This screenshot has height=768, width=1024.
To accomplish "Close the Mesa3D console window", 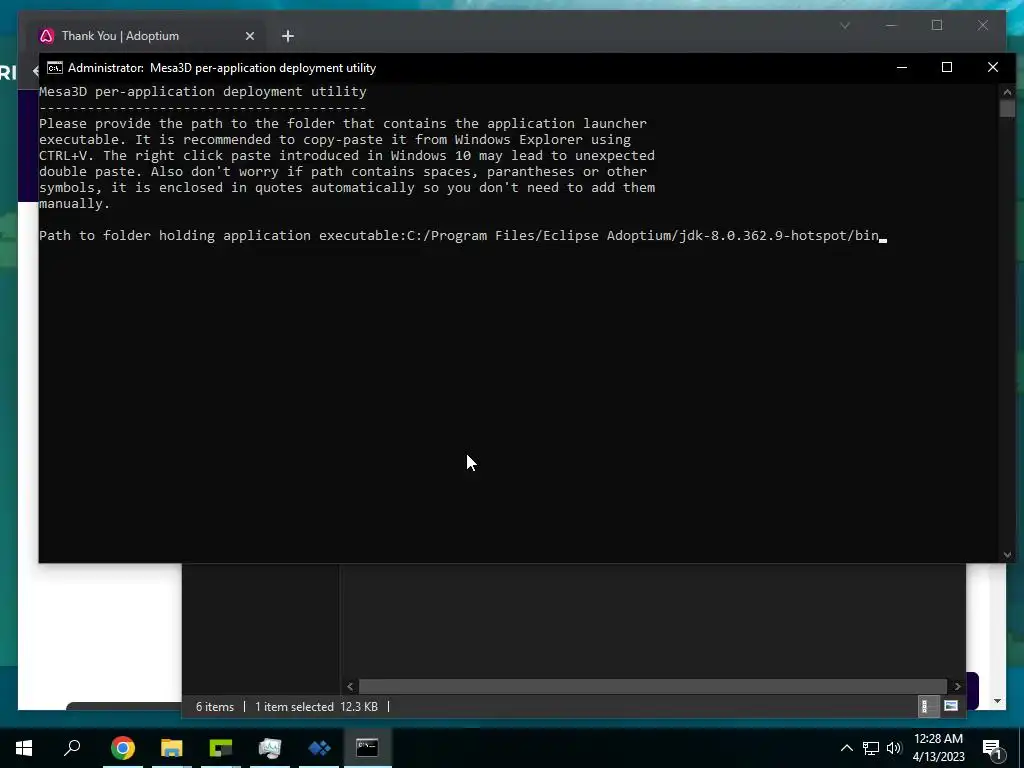I will coord(993,68).
